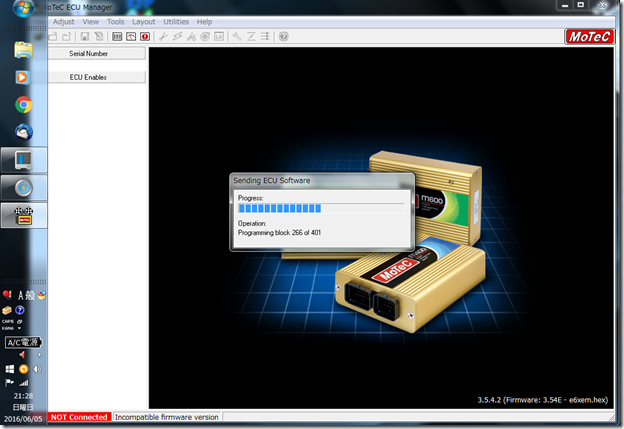Click the A/C power battery indicator
Viewport: 624px width, 429px height.
click(23, 342)
